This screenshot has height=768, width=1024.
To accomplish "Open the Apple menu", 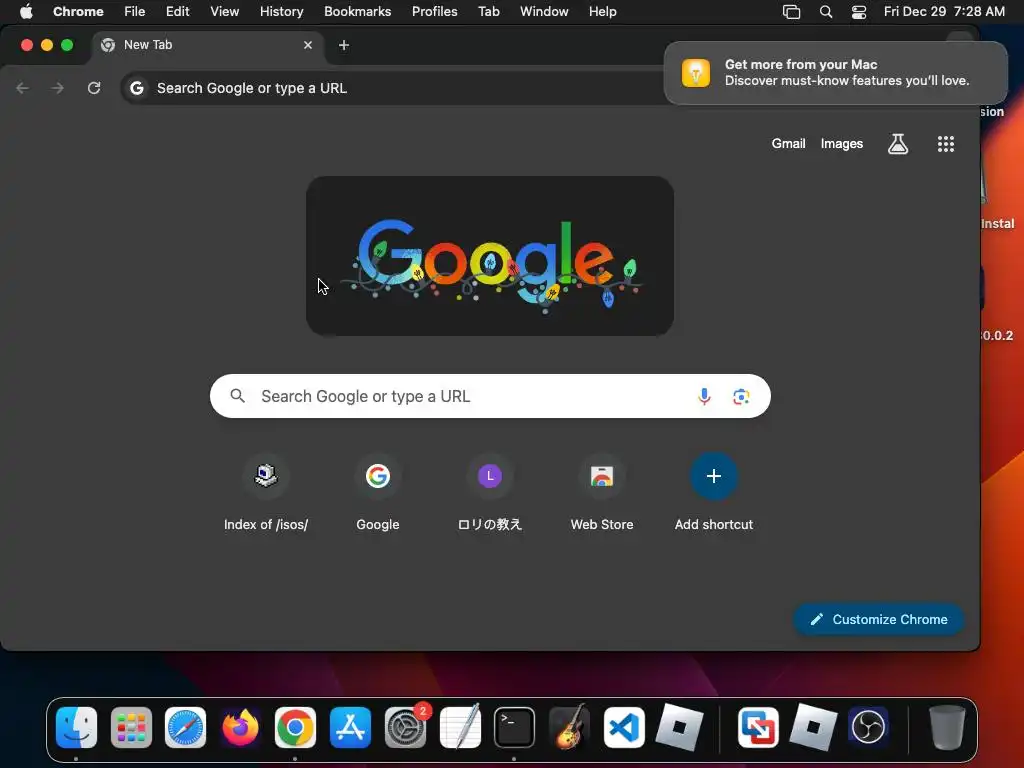I will 26,11.
